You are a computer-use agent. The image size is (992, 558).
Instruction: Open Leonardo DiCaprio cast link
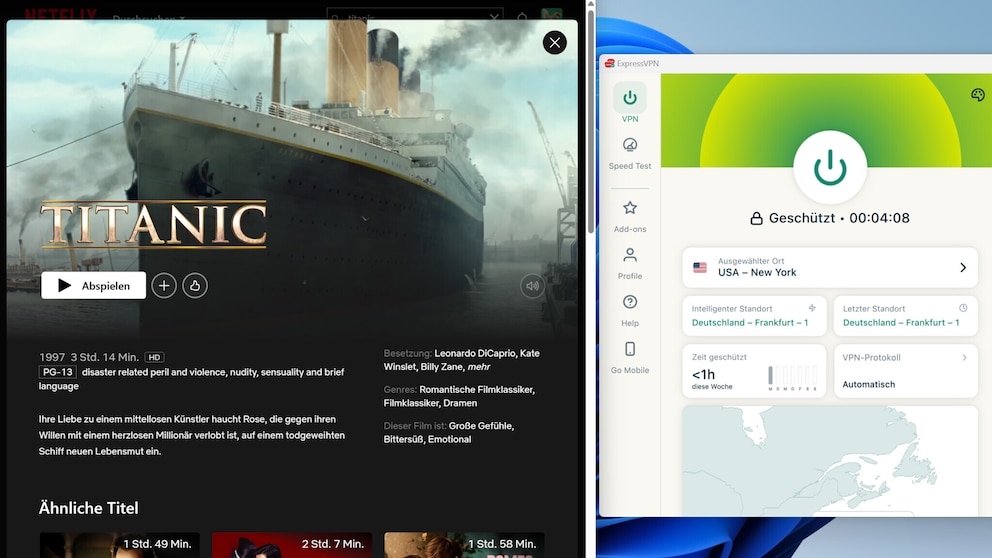475,353
